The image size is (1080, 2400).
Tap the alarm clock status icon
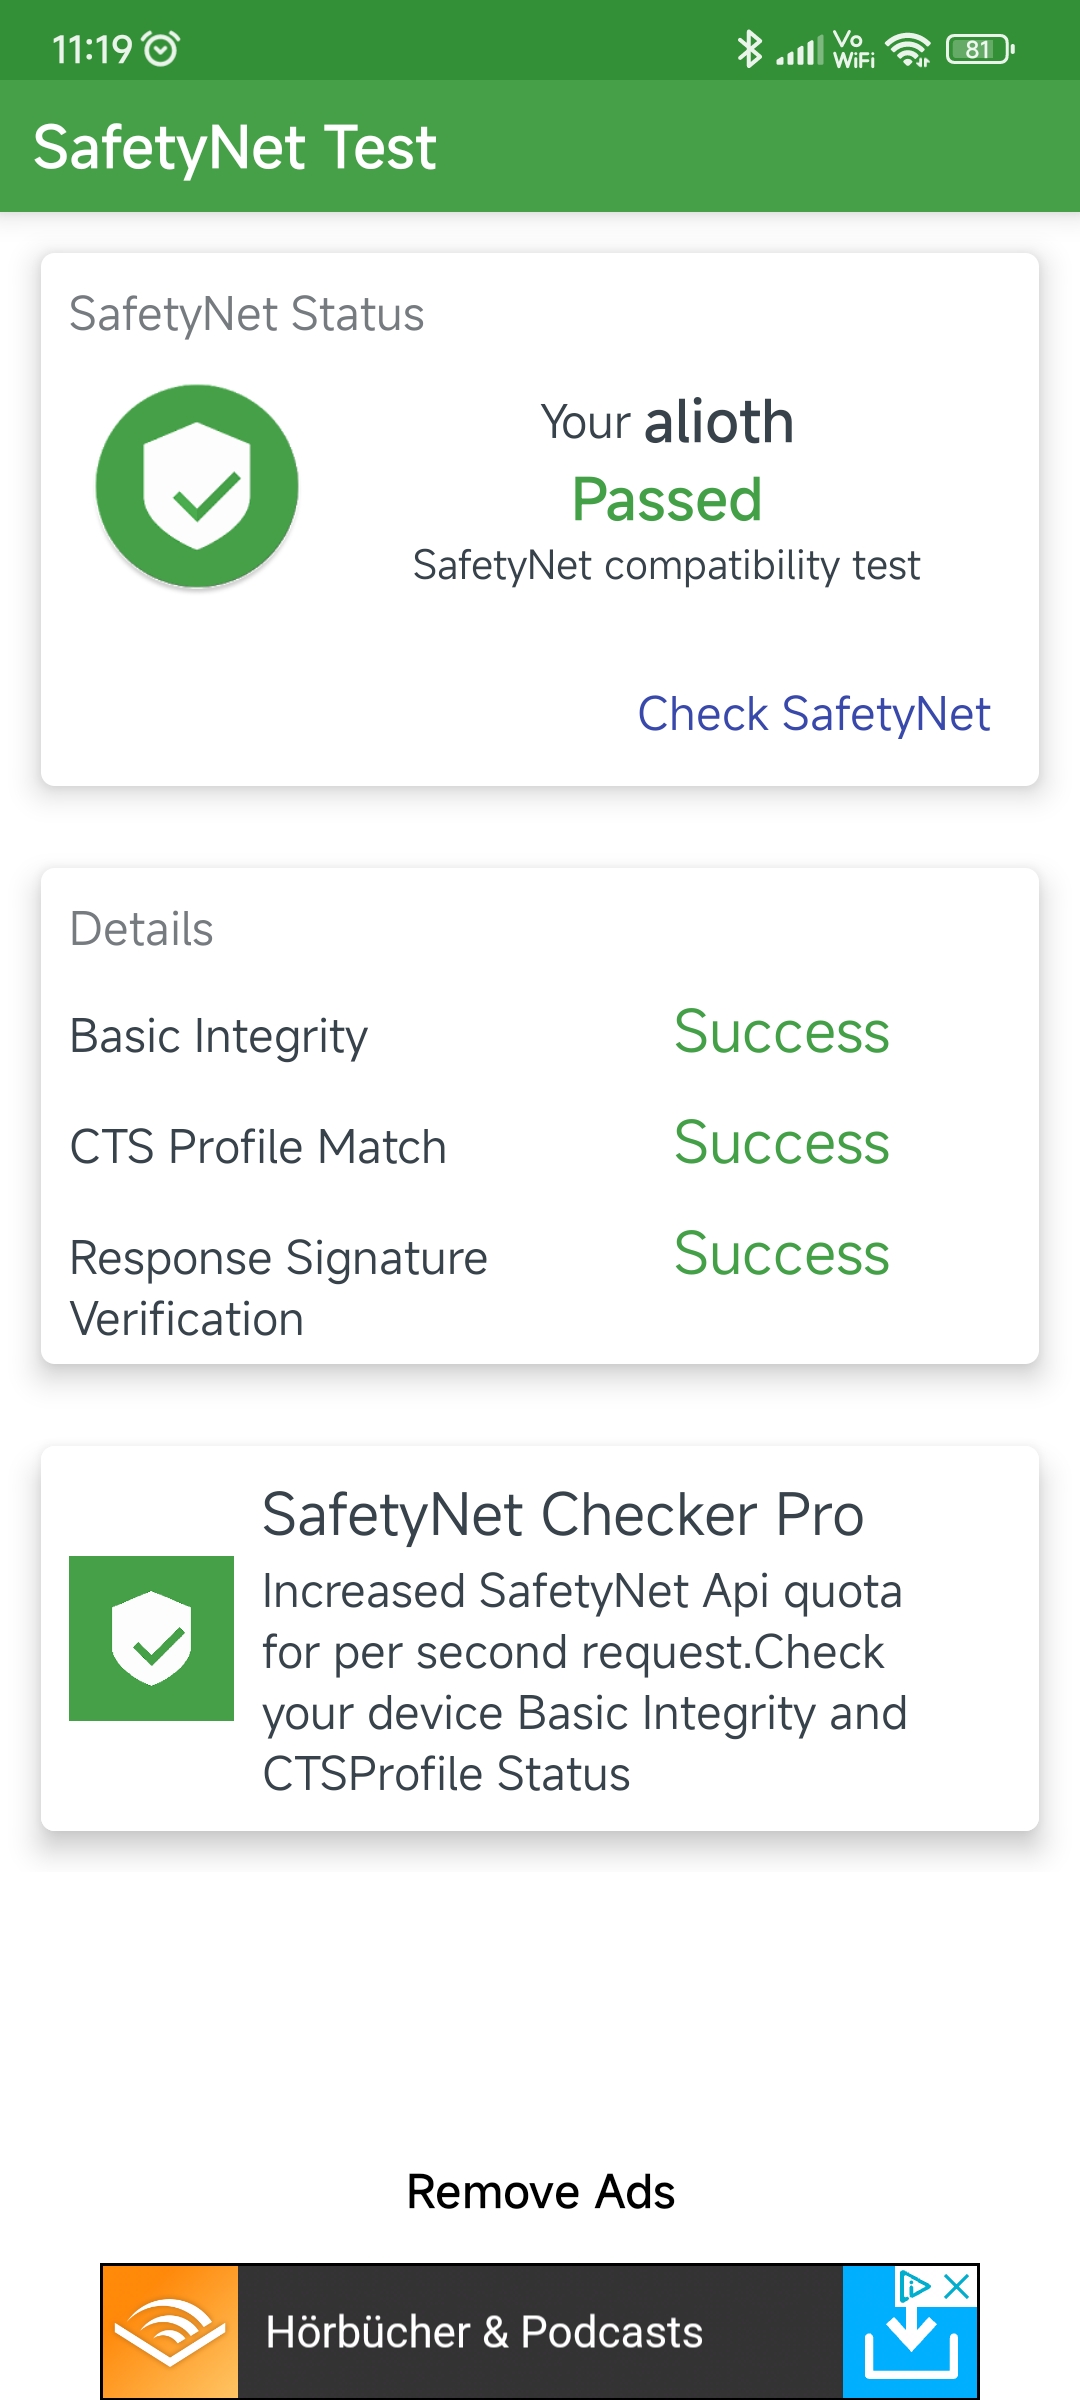(161, 48)
